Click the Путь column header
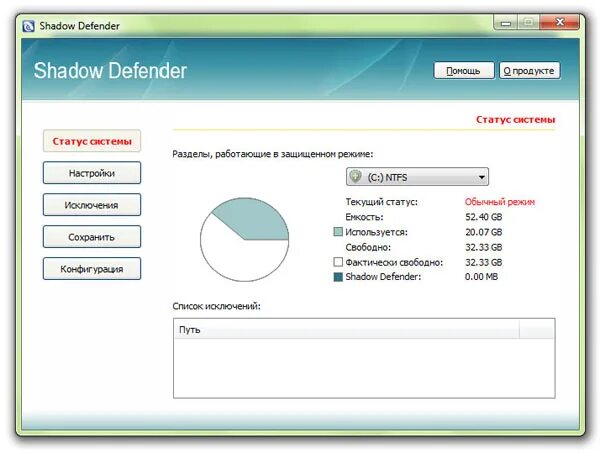This screenshot has width=600, height=454. point(346,330)
